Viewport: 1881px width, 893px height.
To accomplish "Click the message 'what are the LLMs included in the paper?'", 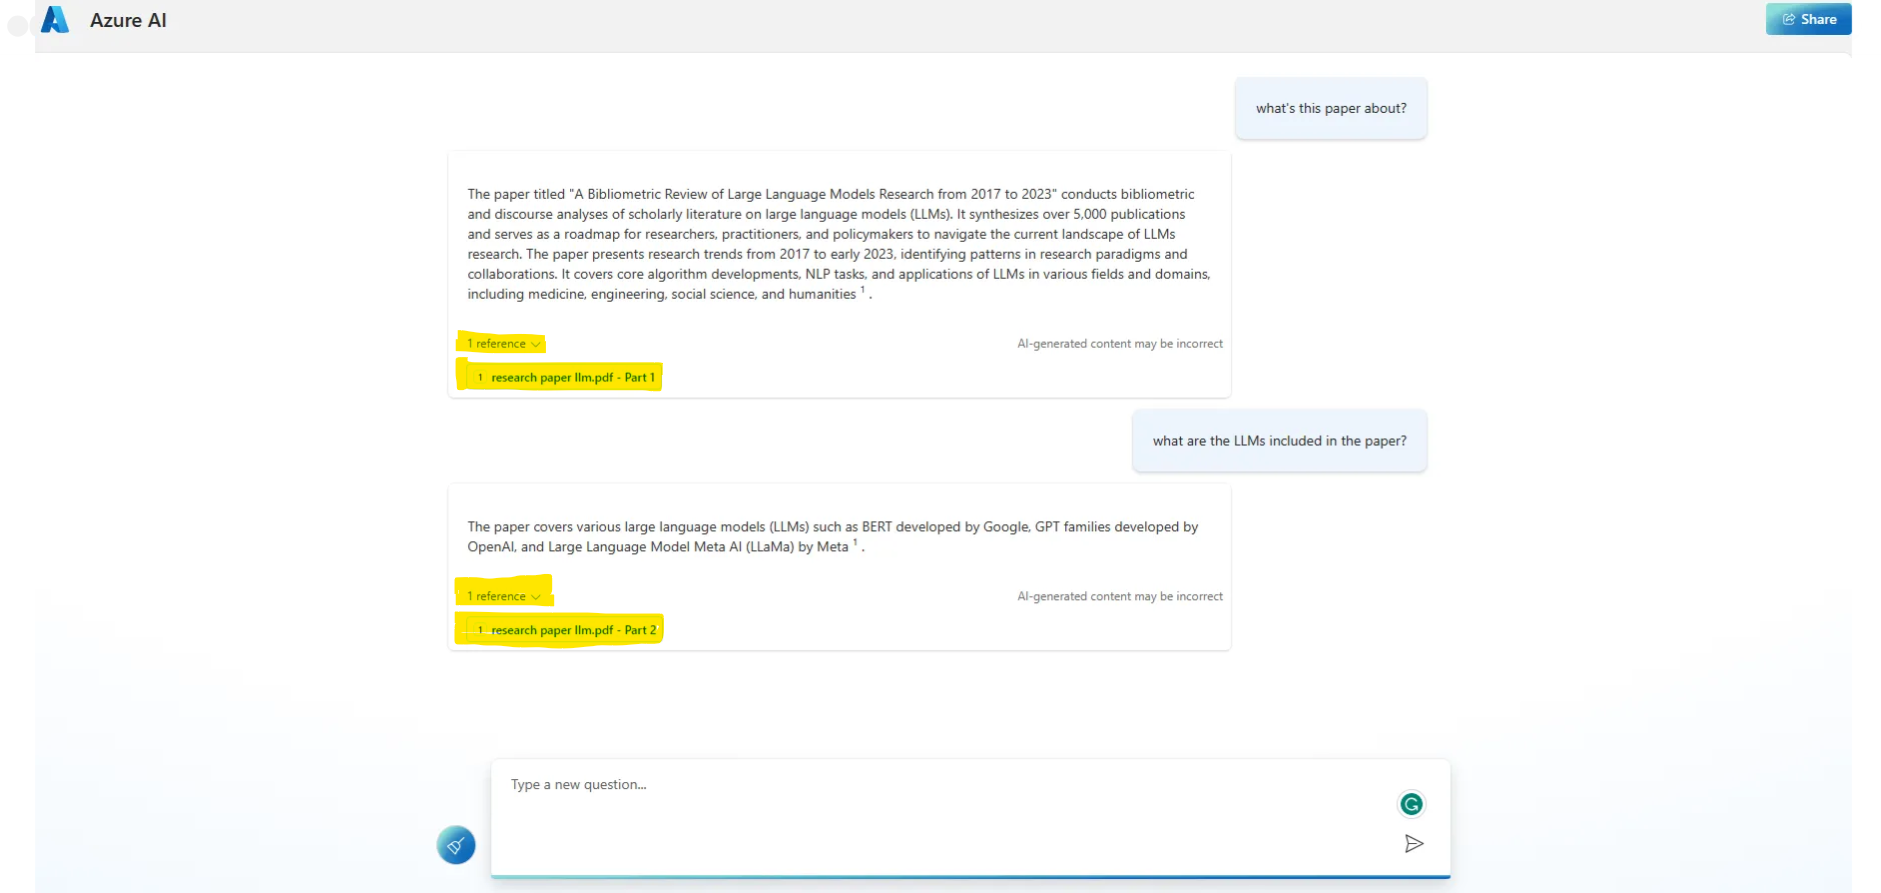I will (x=1279, y=441).
